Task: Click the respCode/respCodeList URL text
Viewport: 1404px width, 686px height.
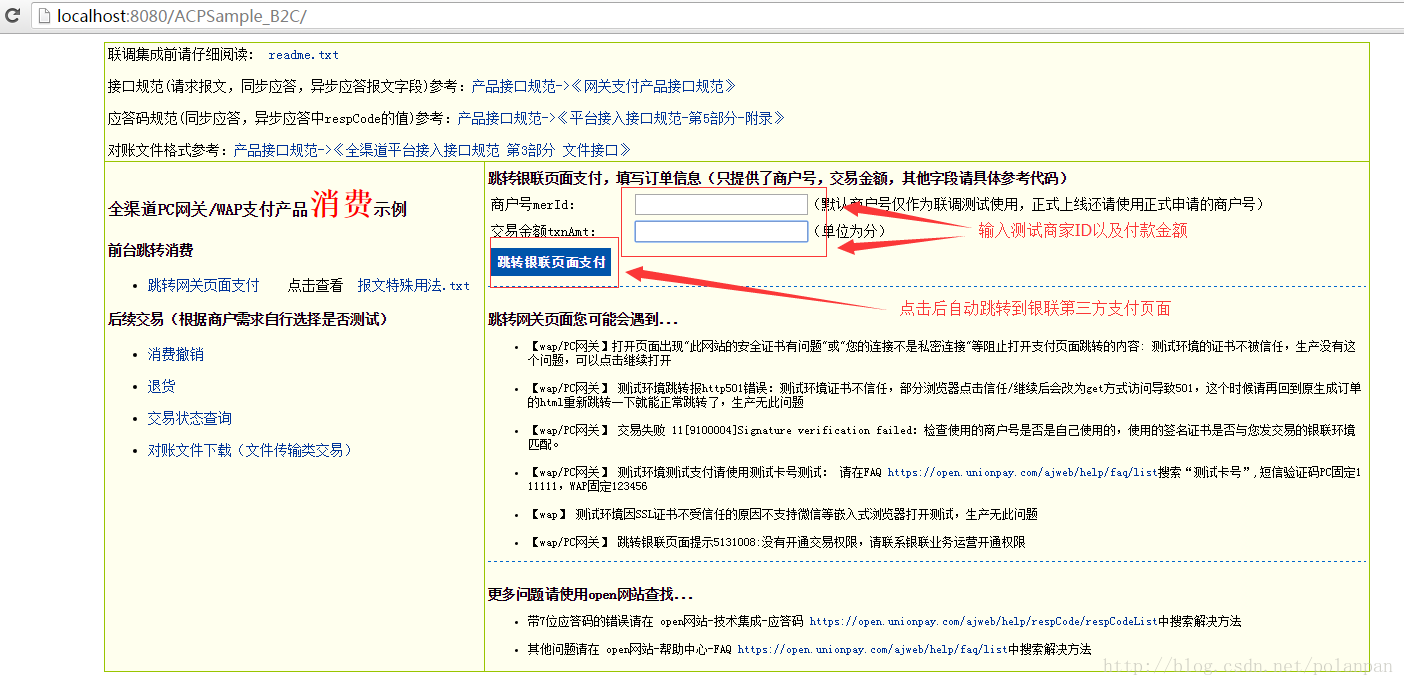Action: 983,621
